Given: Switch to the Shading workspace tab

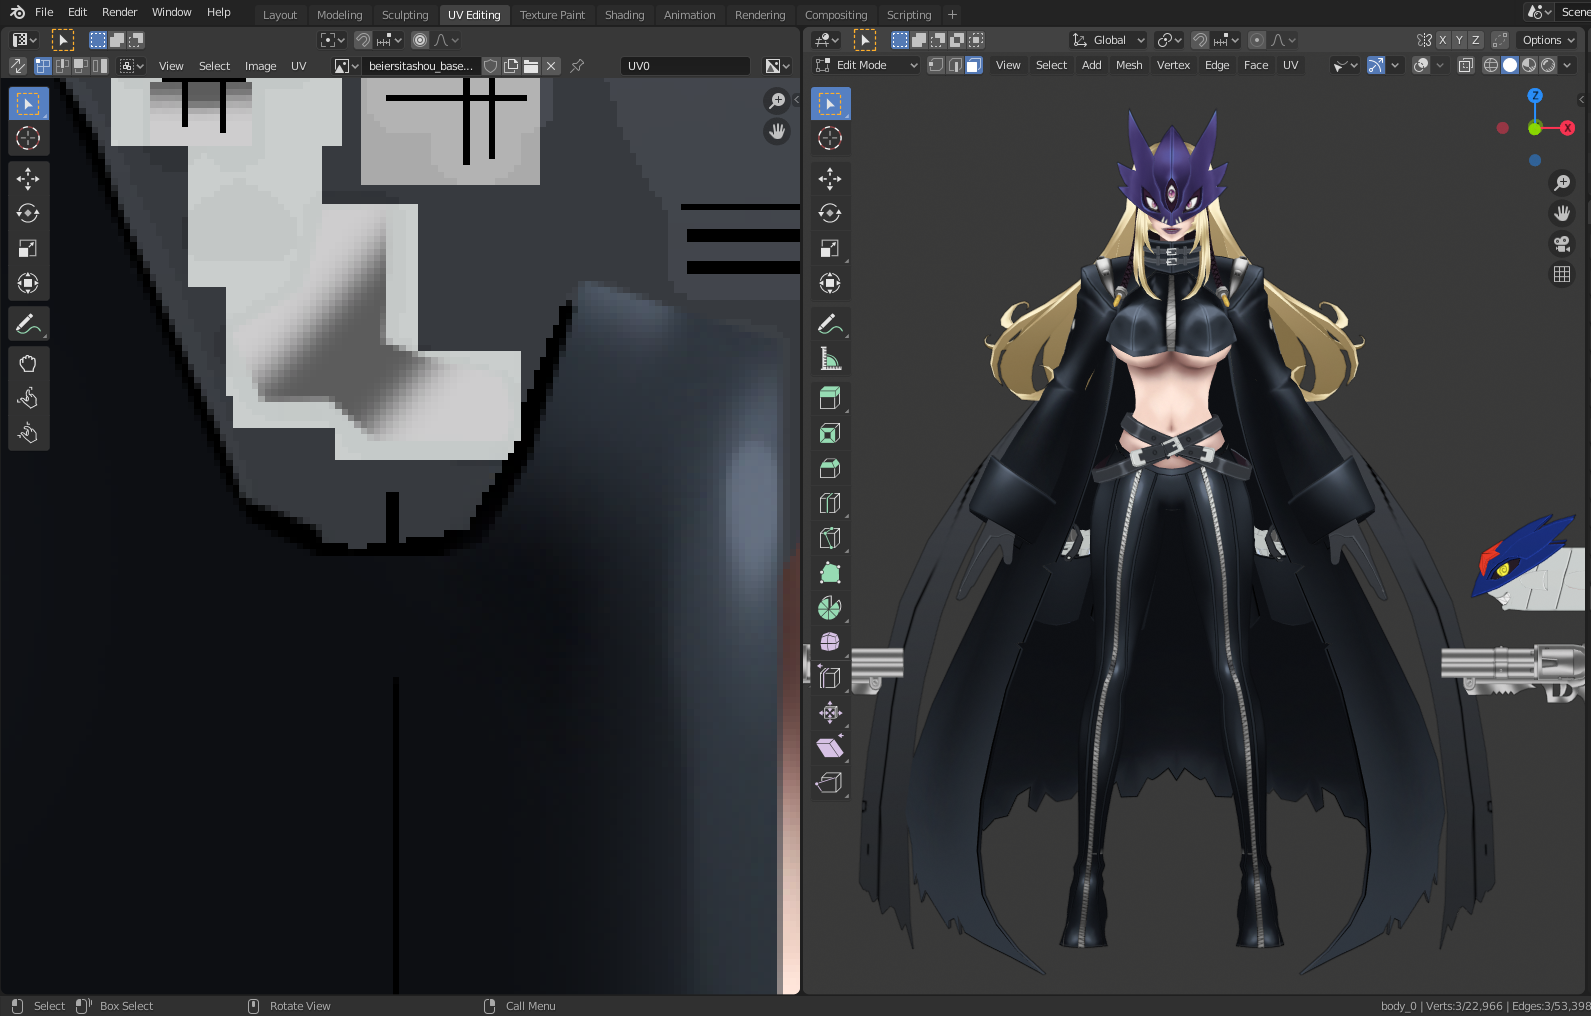Looking at the screenshot, I should 624,15.
